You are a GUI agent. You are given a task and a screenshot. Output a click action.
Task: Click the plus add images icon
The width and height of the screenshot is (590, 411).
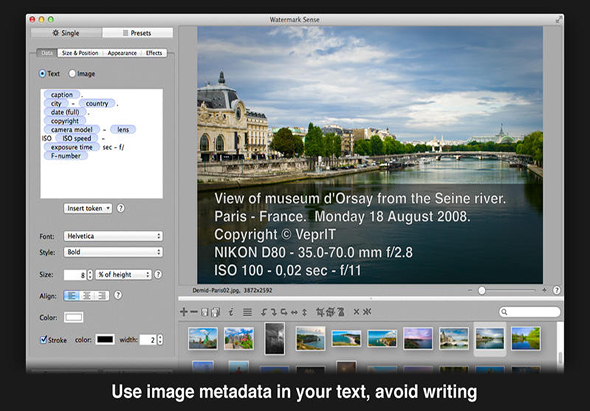[x=184, y=312]
